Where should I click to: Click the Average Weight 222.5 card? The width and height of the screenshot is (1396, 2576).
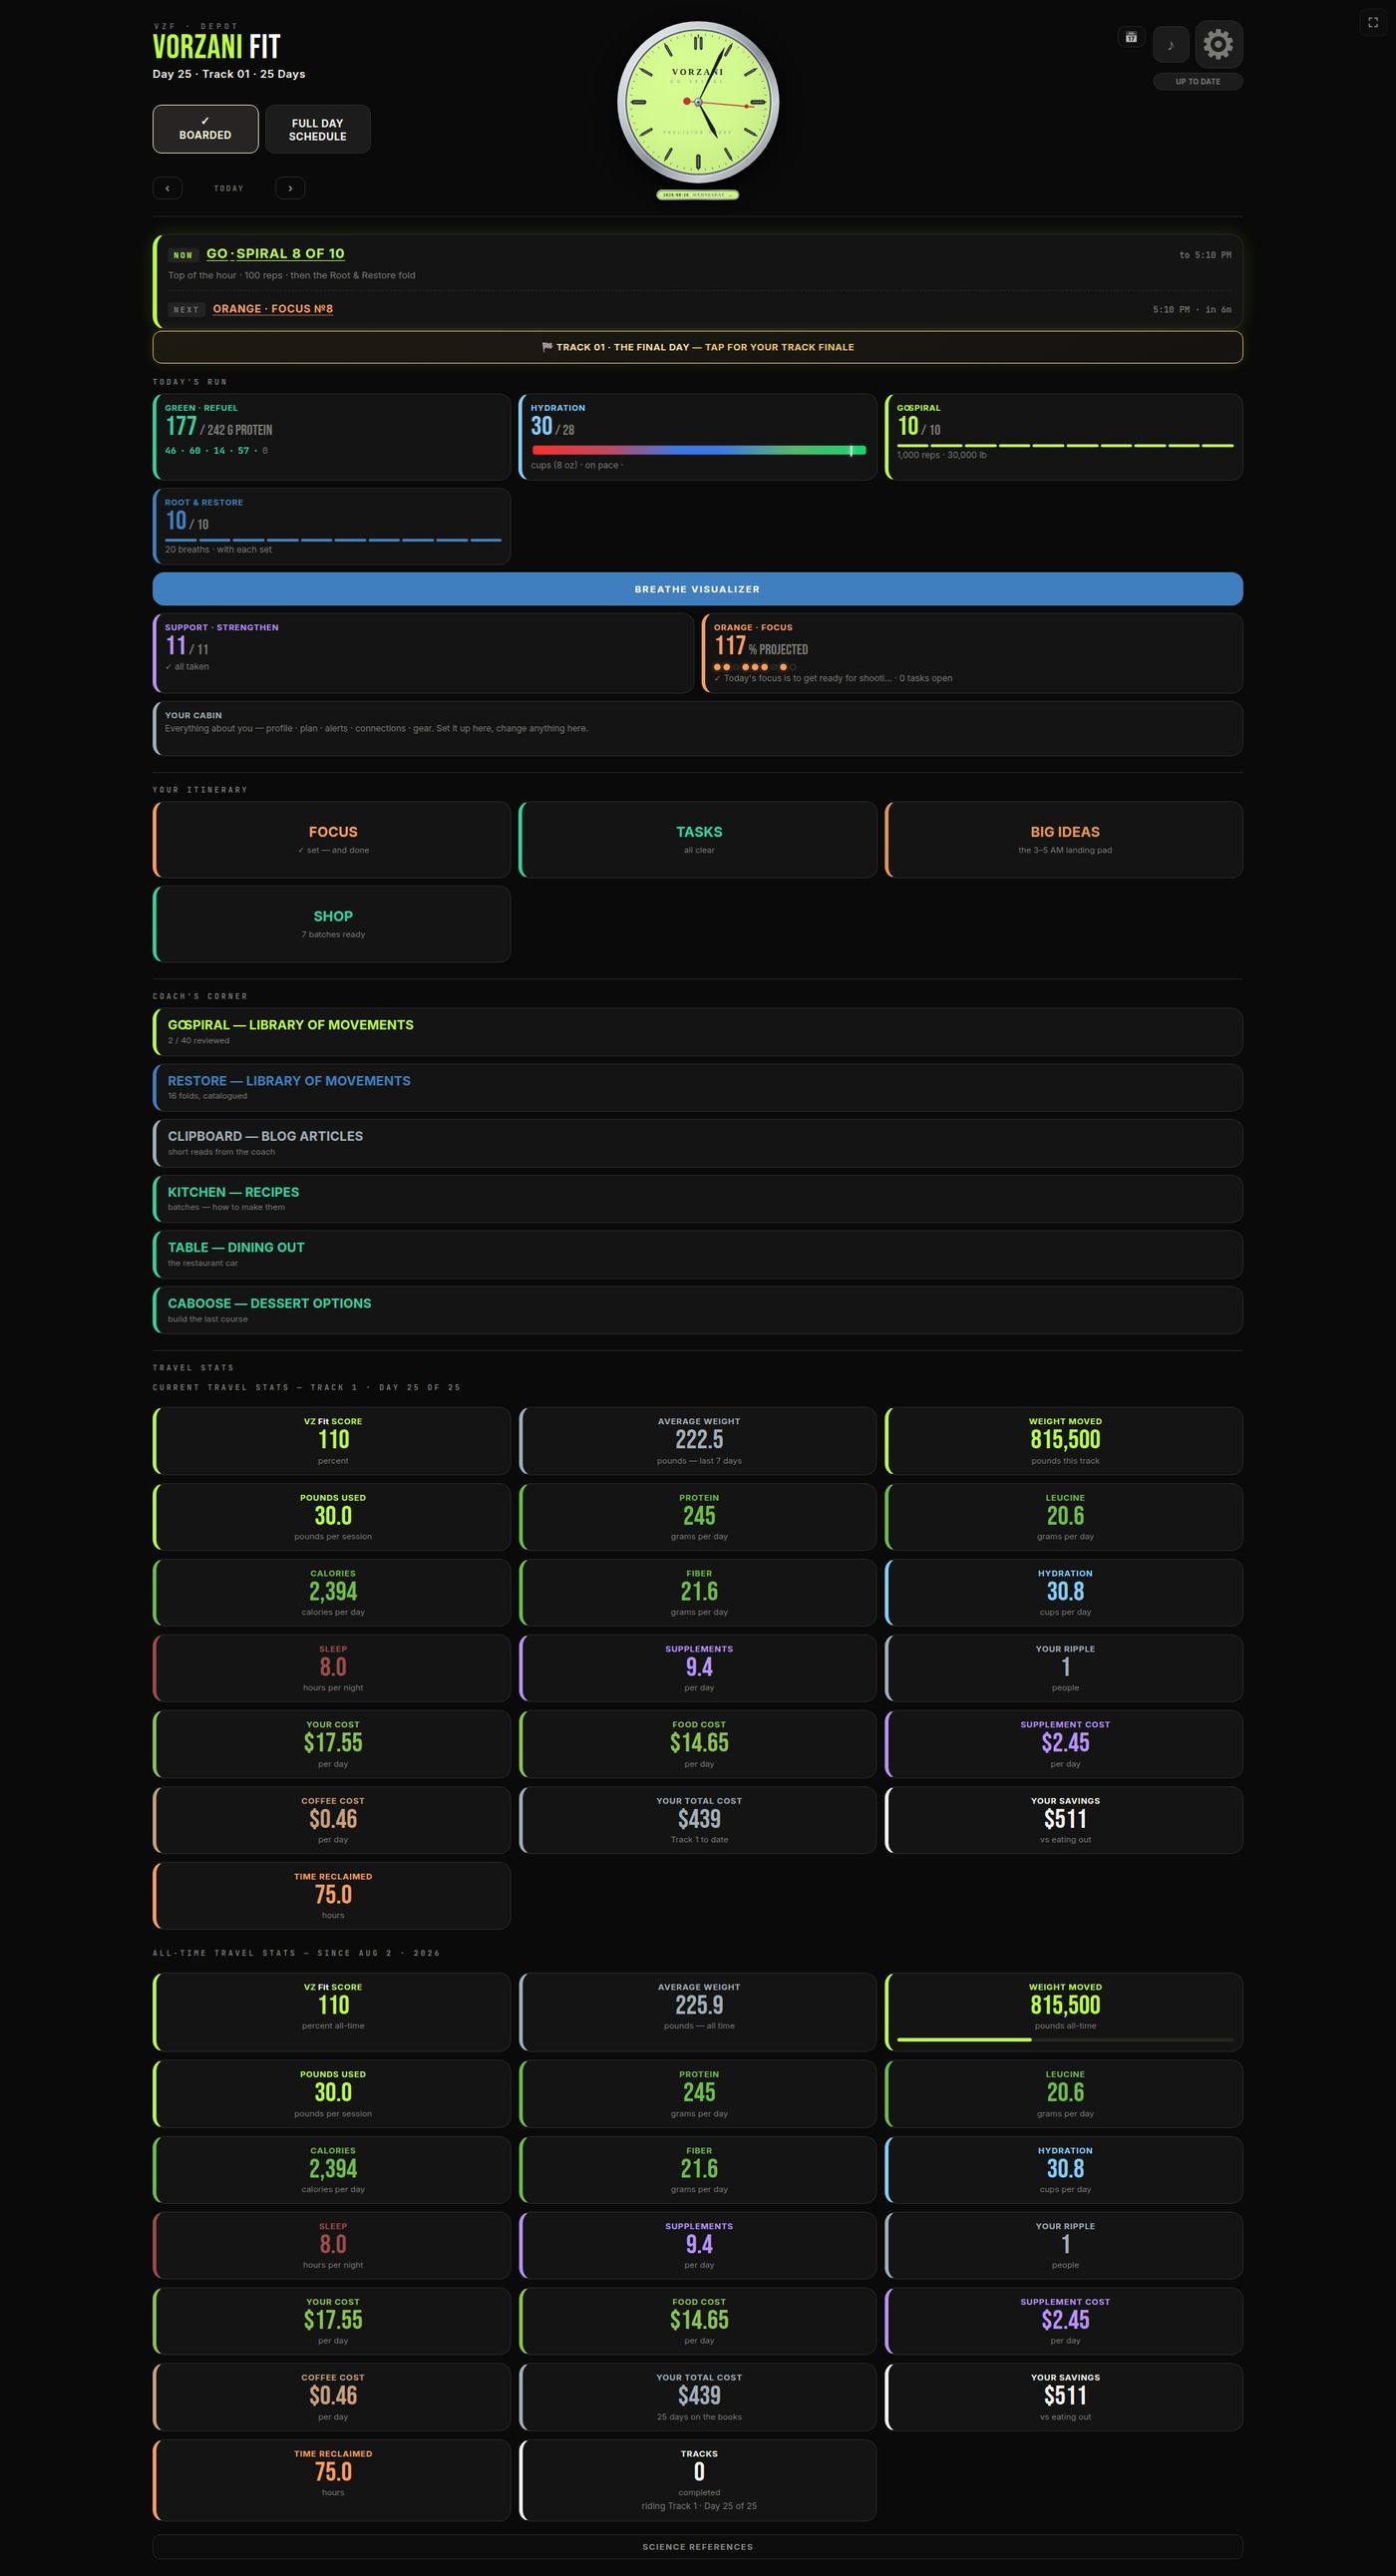pyautogui.click(x=698, y=1441)
